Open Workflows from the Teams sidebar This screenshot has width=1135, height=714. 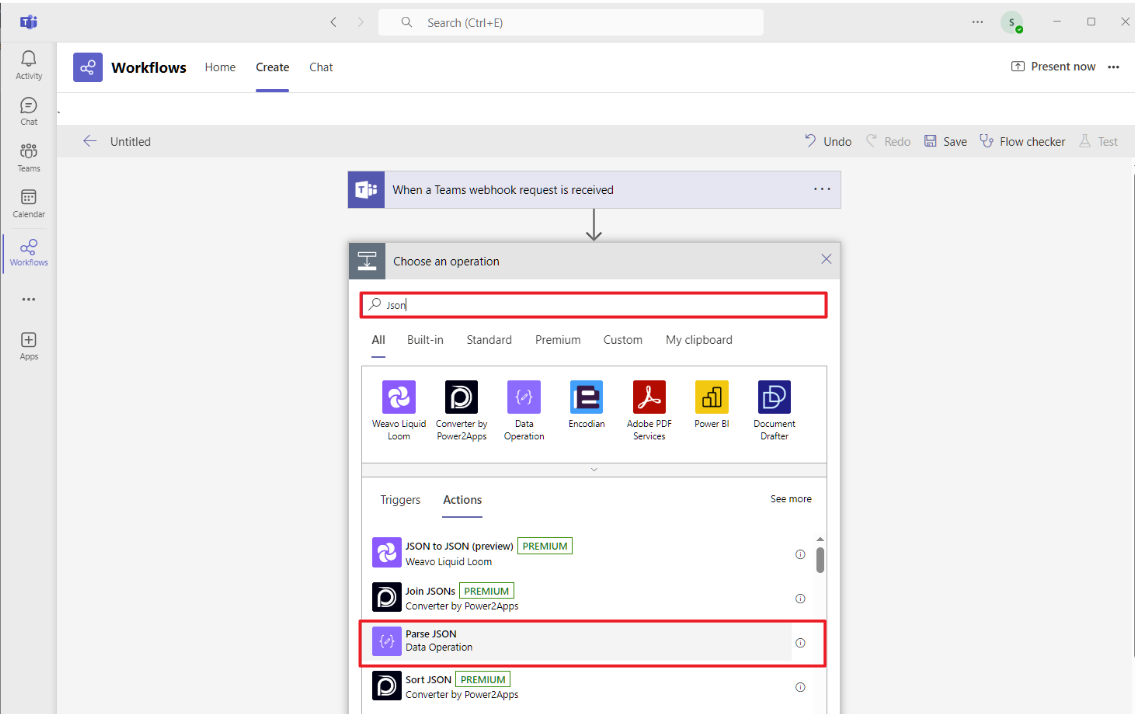(x=27, y=252)
